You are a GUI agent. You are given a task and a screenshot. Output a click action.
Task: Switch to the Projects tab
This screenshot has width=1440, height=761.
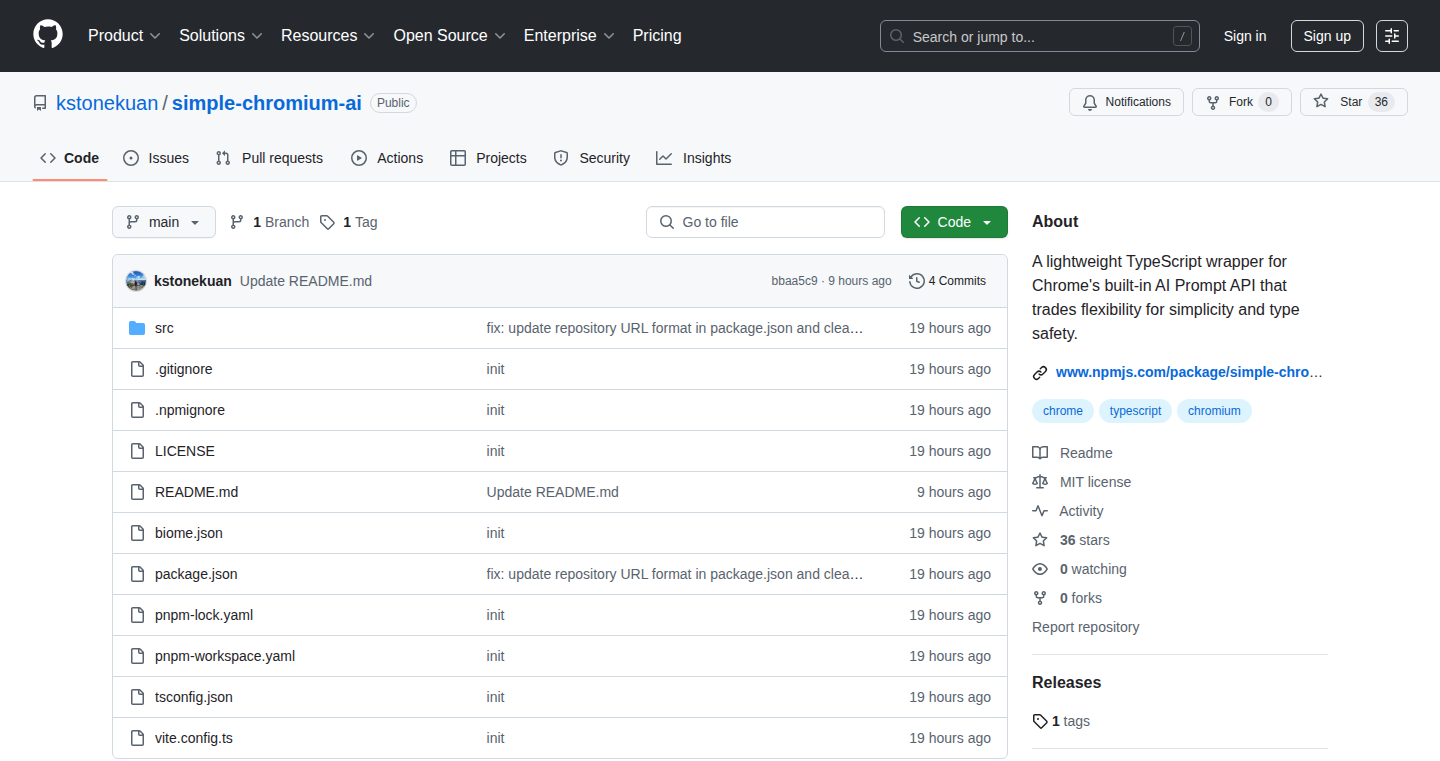(x=488, y=158)
